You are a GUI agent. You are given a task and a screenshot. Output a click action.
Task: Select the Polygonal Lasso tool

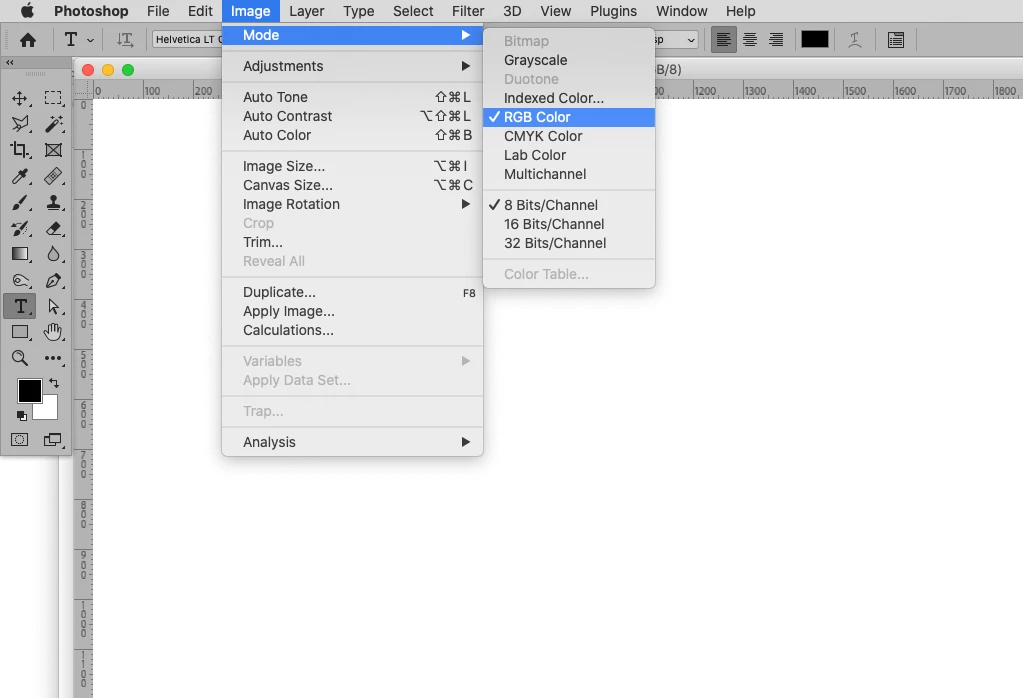click(20, 123)
